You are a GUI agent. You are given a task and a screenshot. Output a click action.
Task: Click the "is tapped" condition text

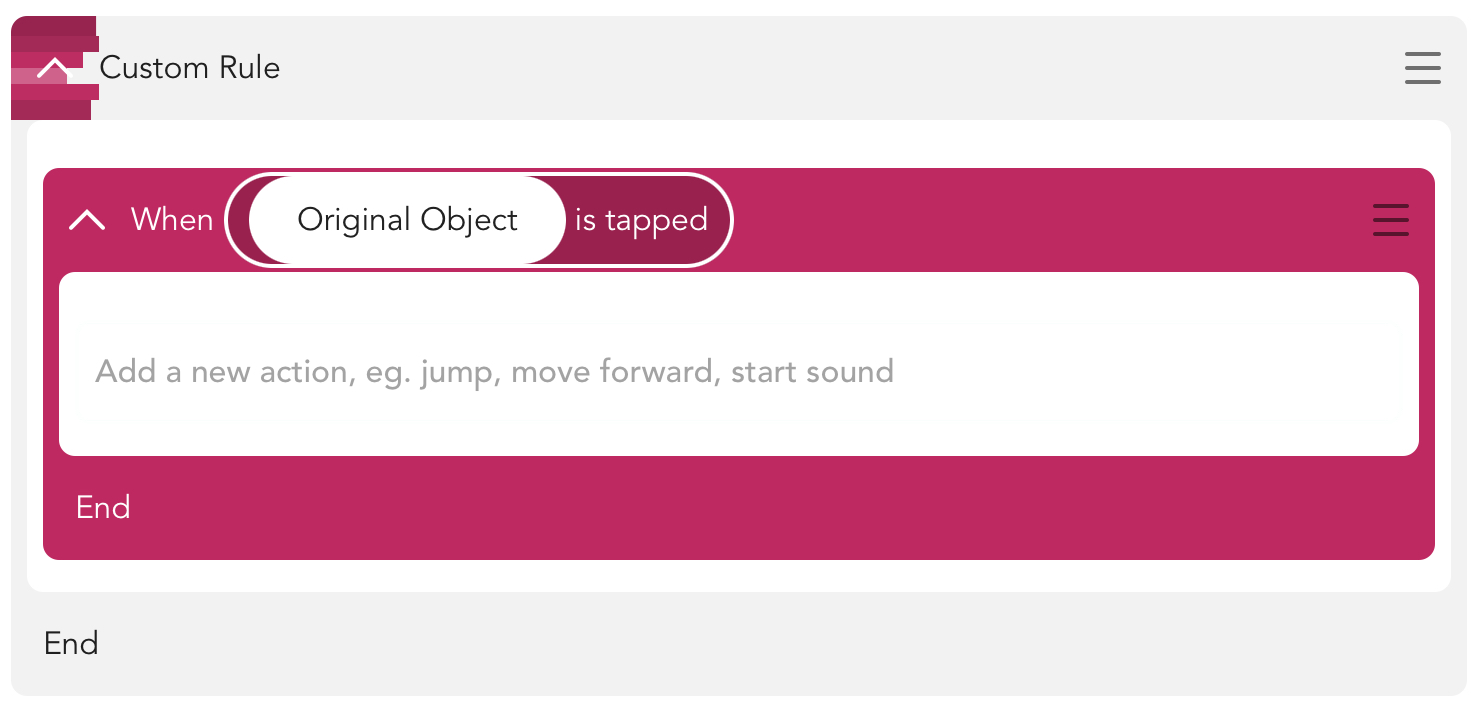point(641,220)
